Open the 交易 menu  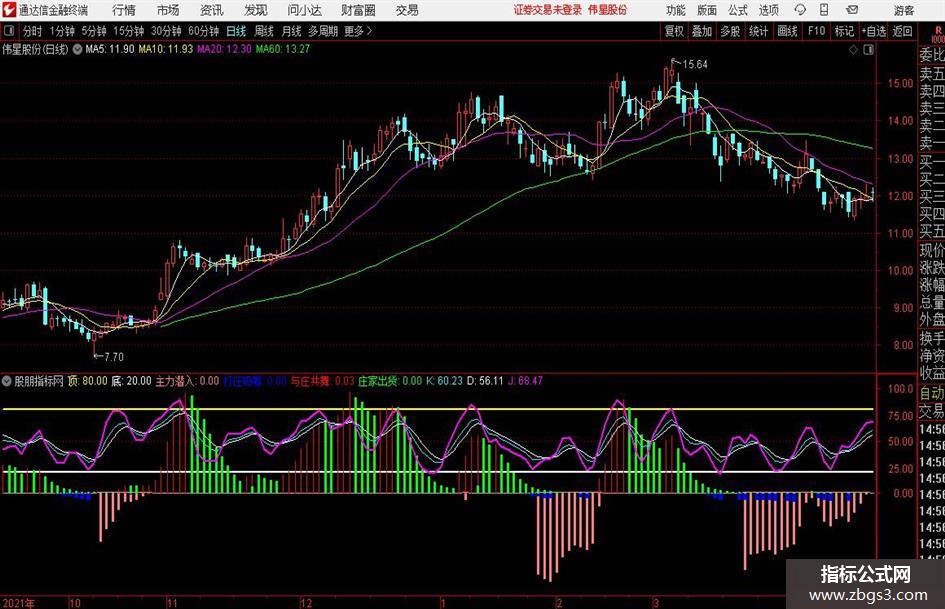[x=407, y=10]
